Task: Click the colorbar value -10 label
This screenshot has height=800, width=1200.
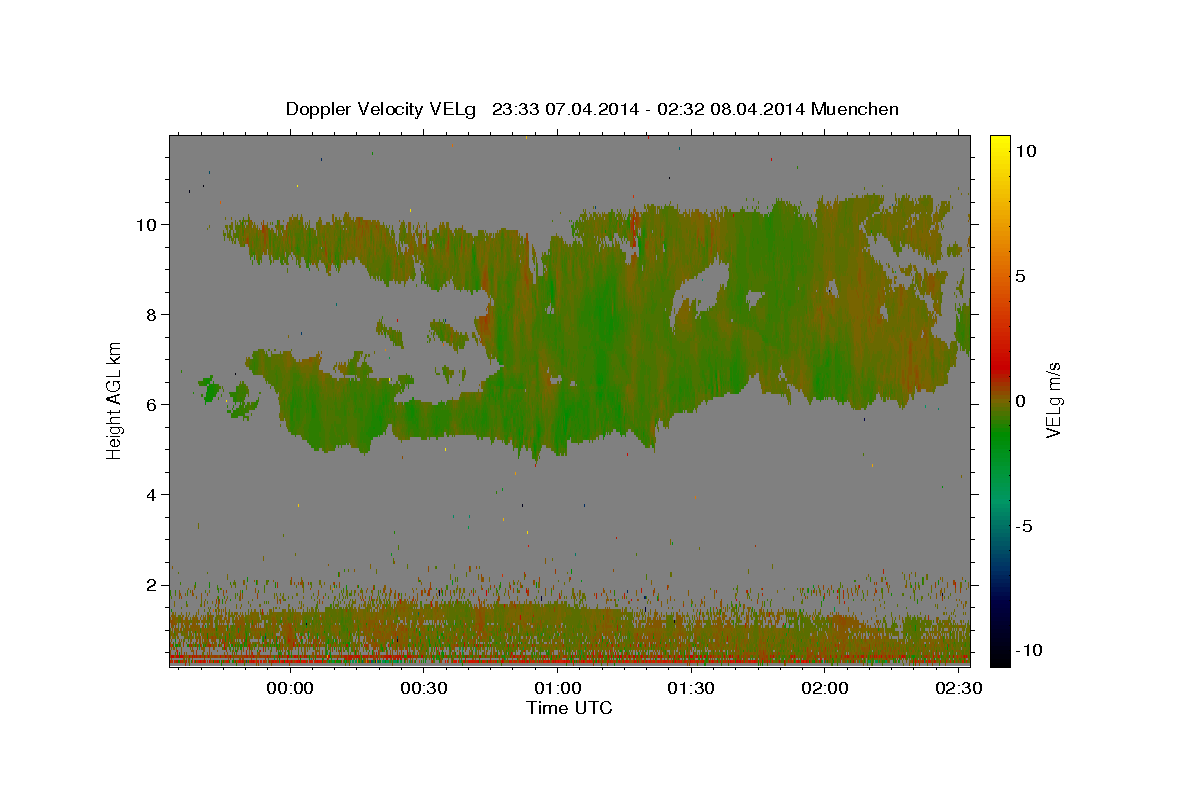Action: (x=1028, y=651)
